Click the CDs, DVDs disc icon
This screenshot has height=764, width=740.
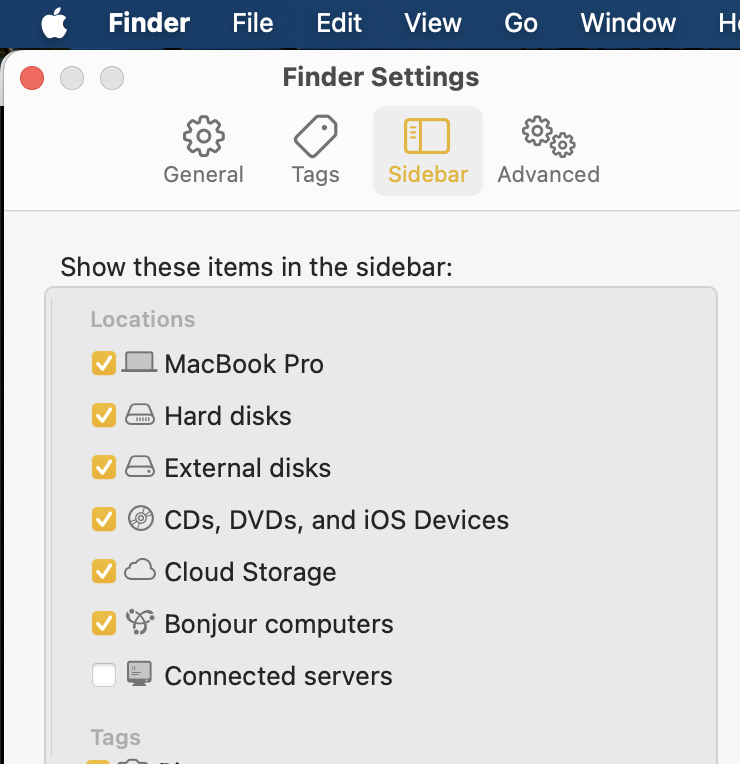pyautogui.click(x=140, y=519)
